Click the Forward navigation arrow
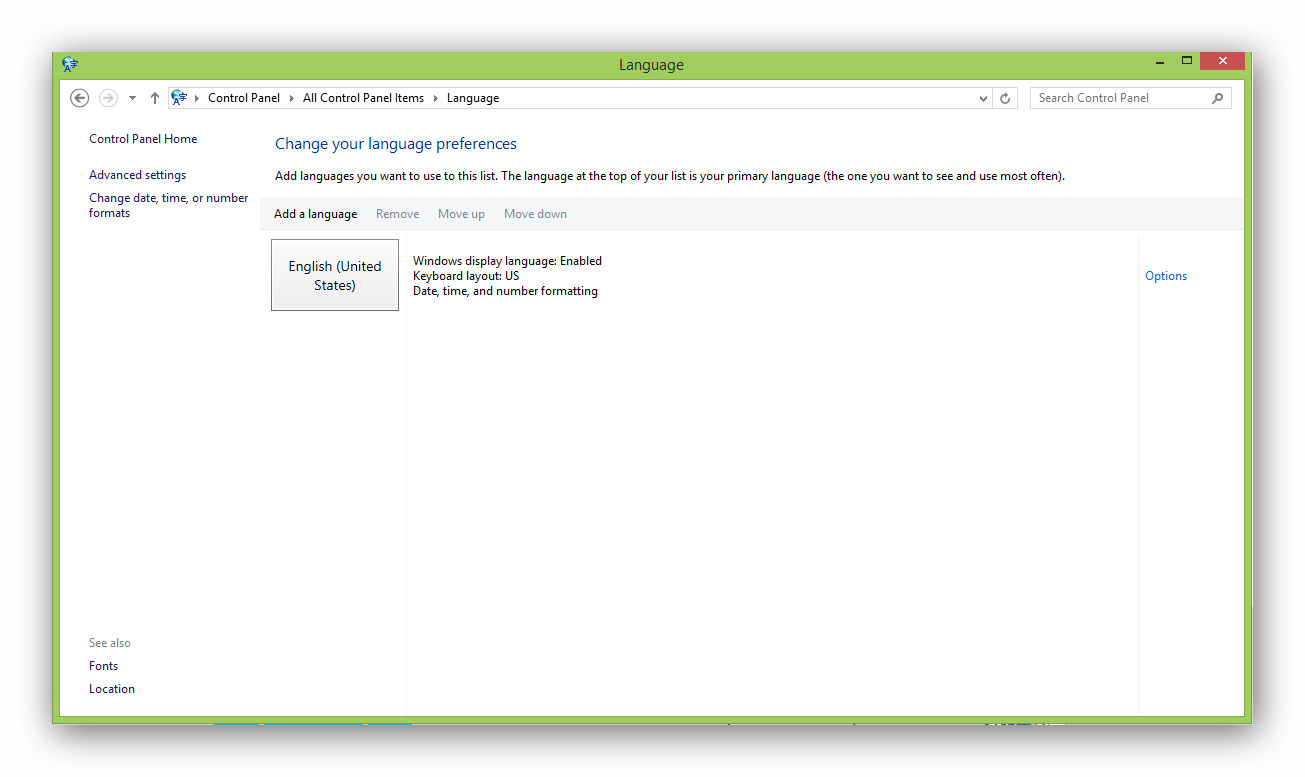The height and width of the screenshot is (777, 1305). [108, 98]
